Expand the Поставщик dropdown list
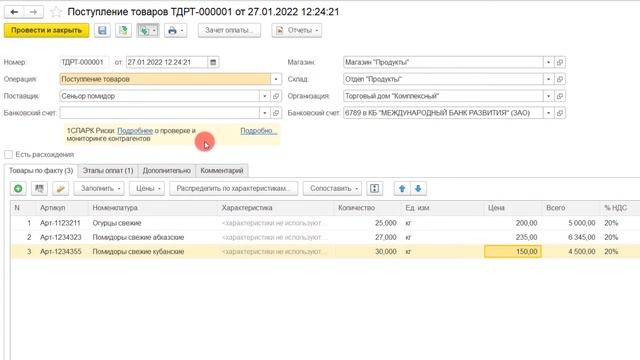 click(x=264, y=96)
